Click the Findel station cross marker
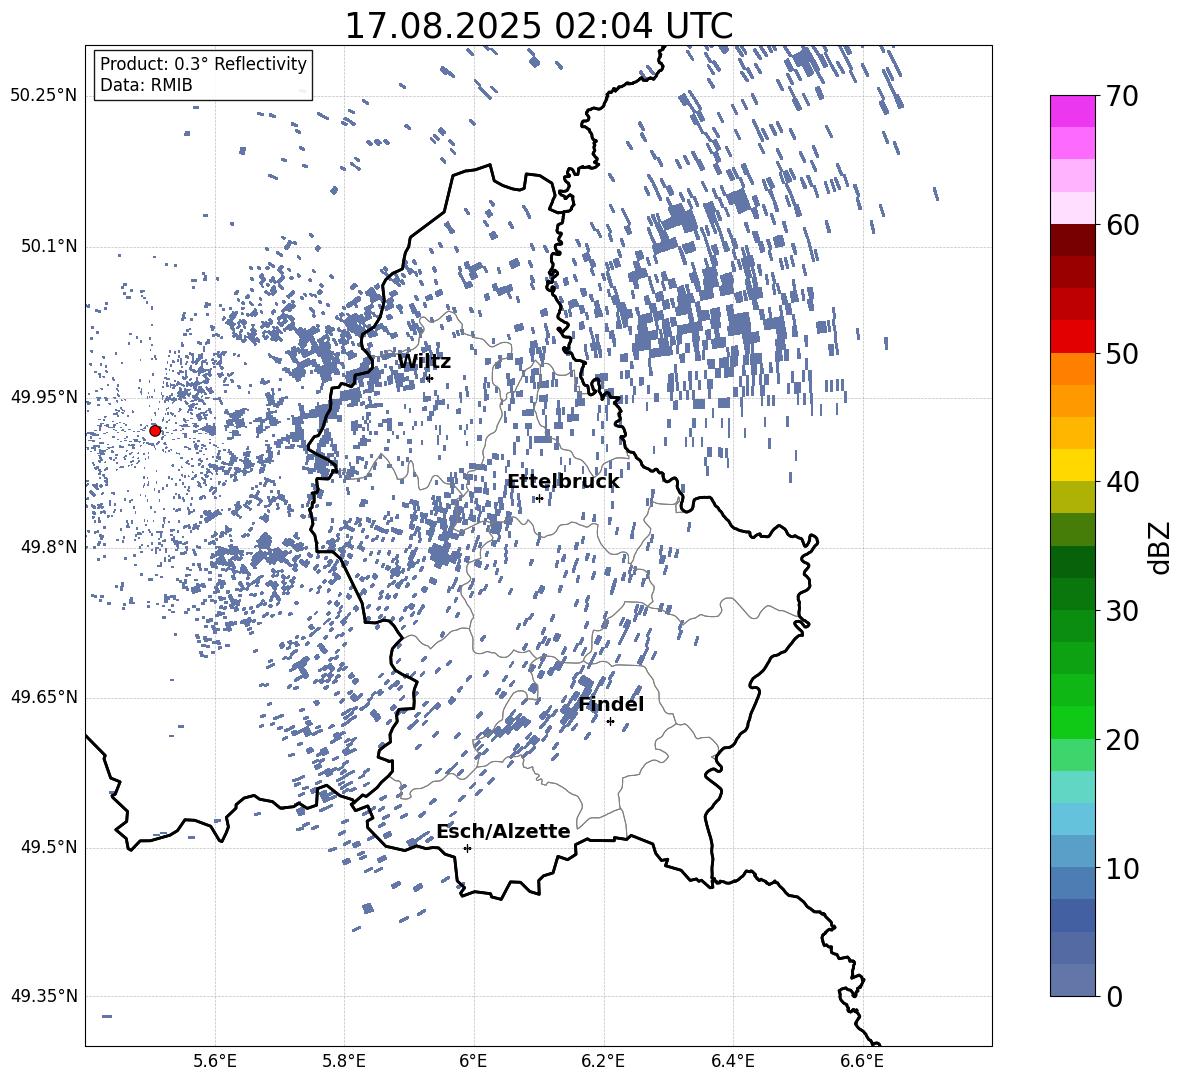The image size is (1184, 1081). (x=610, y=721)
